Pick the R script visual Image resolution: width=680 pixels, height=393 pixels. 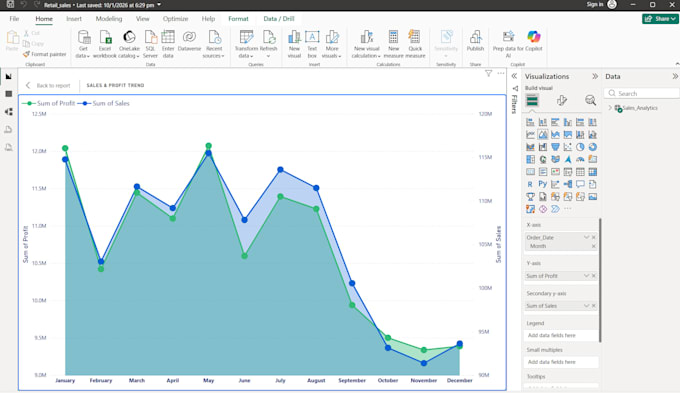pos(530,184)
